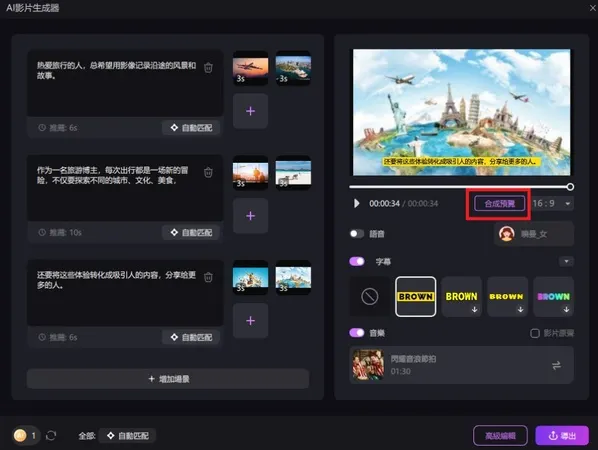This screenshot has width=598, height=450.
Task: Click the 增加場景 add scene button
Action: tap(168, 379)
